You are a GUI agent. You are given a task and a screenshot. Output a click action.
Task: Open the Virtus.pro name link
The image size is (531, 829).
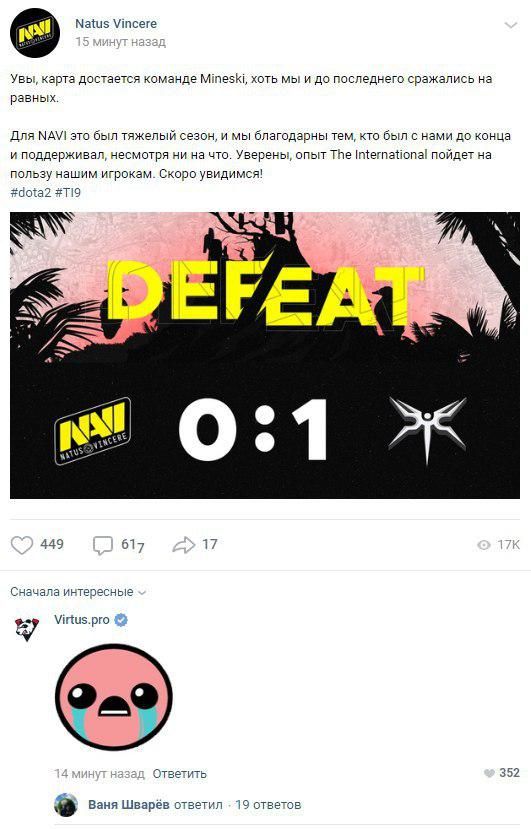81,620
